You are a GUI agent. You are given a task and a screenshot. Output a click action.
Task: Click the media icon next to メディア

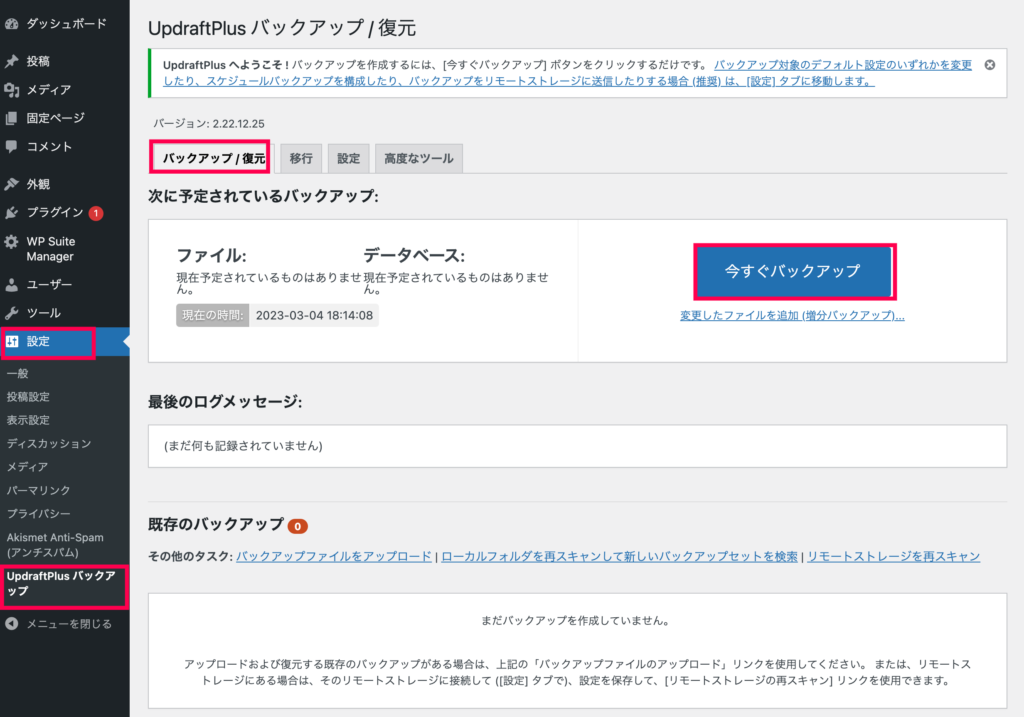click(12, 89)
